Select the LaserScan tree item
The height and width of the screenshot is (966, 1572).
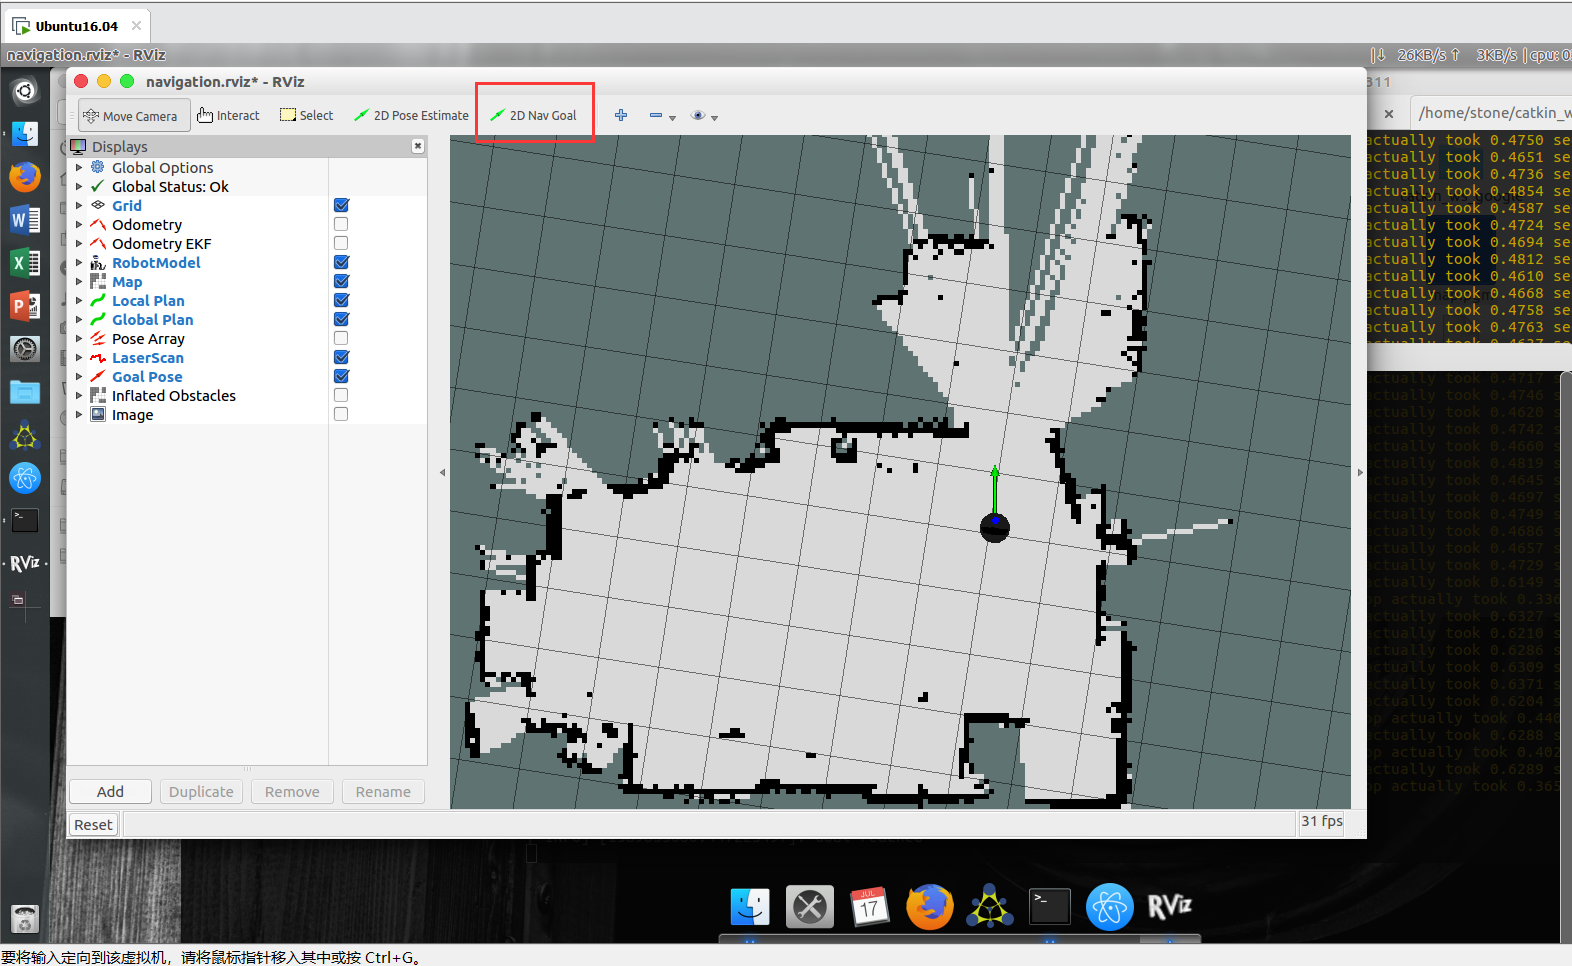tap(147, 358)
